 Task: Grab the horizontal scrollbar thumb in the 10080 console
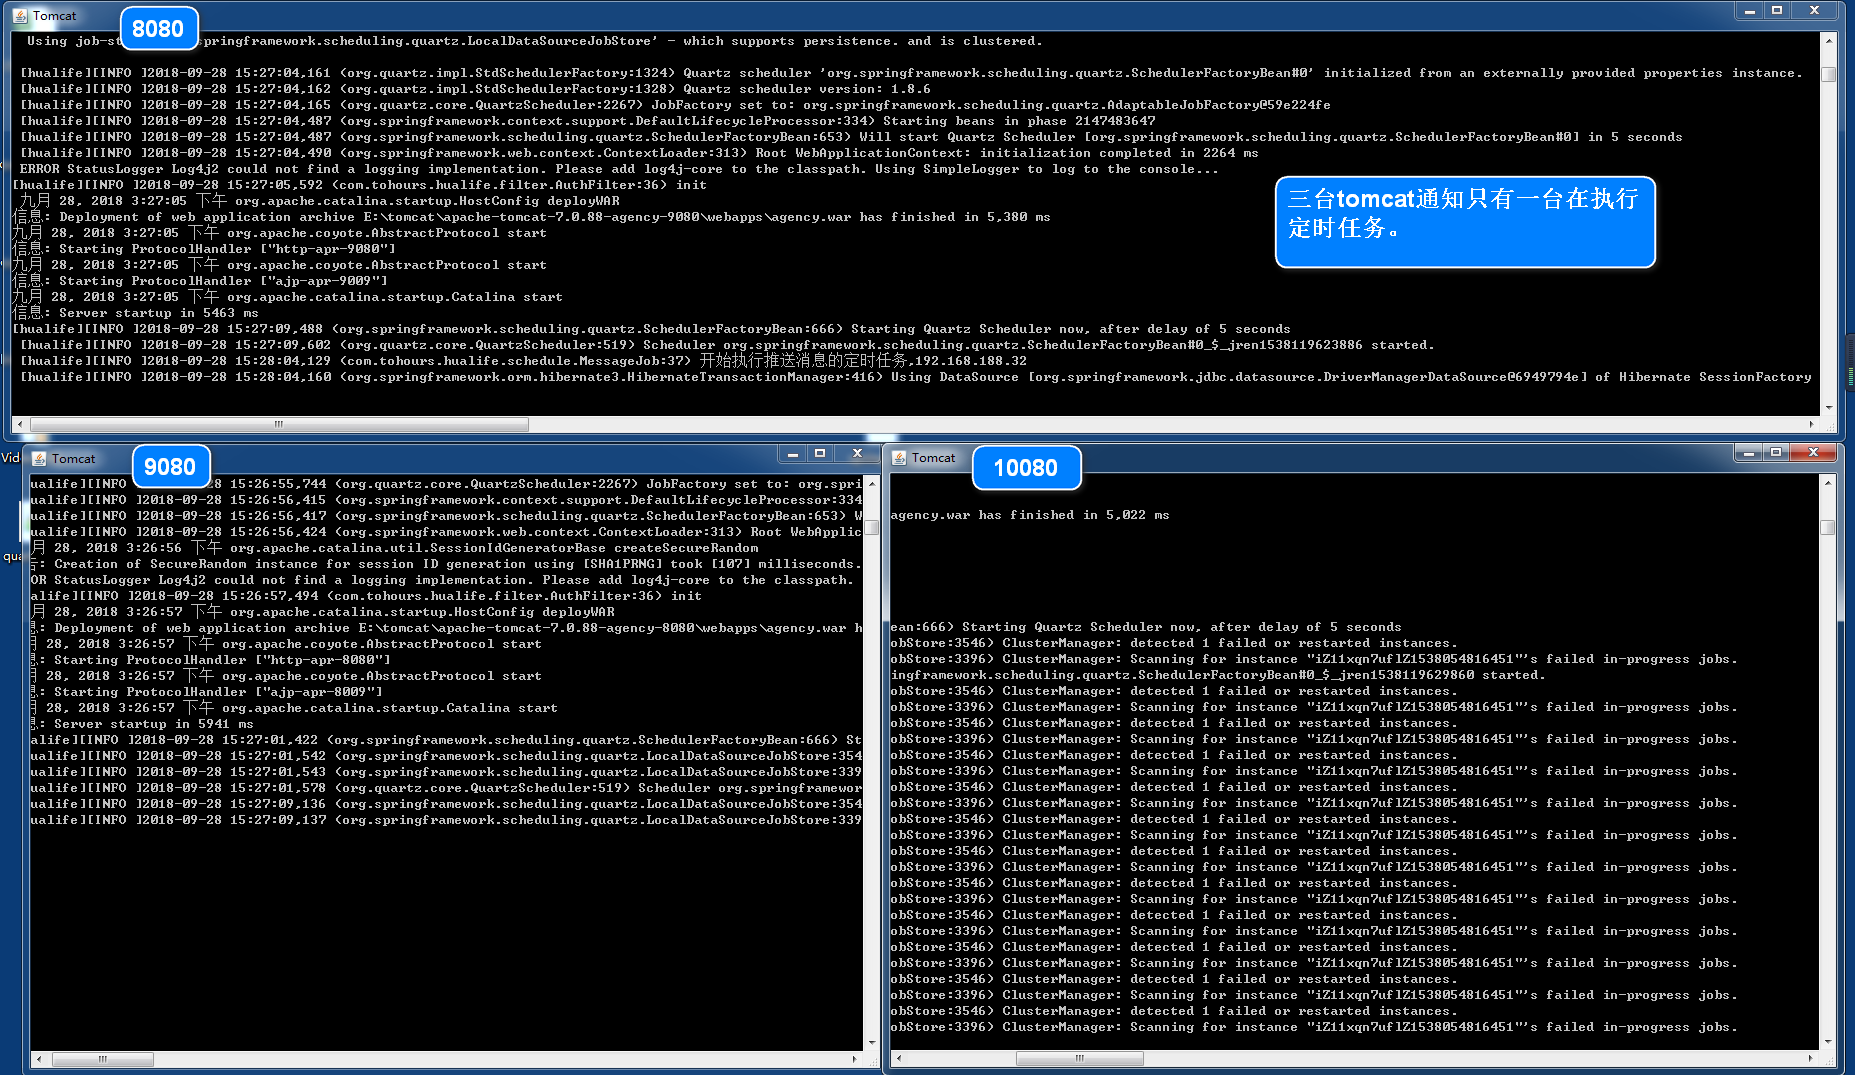[x=1079, y=1058]
